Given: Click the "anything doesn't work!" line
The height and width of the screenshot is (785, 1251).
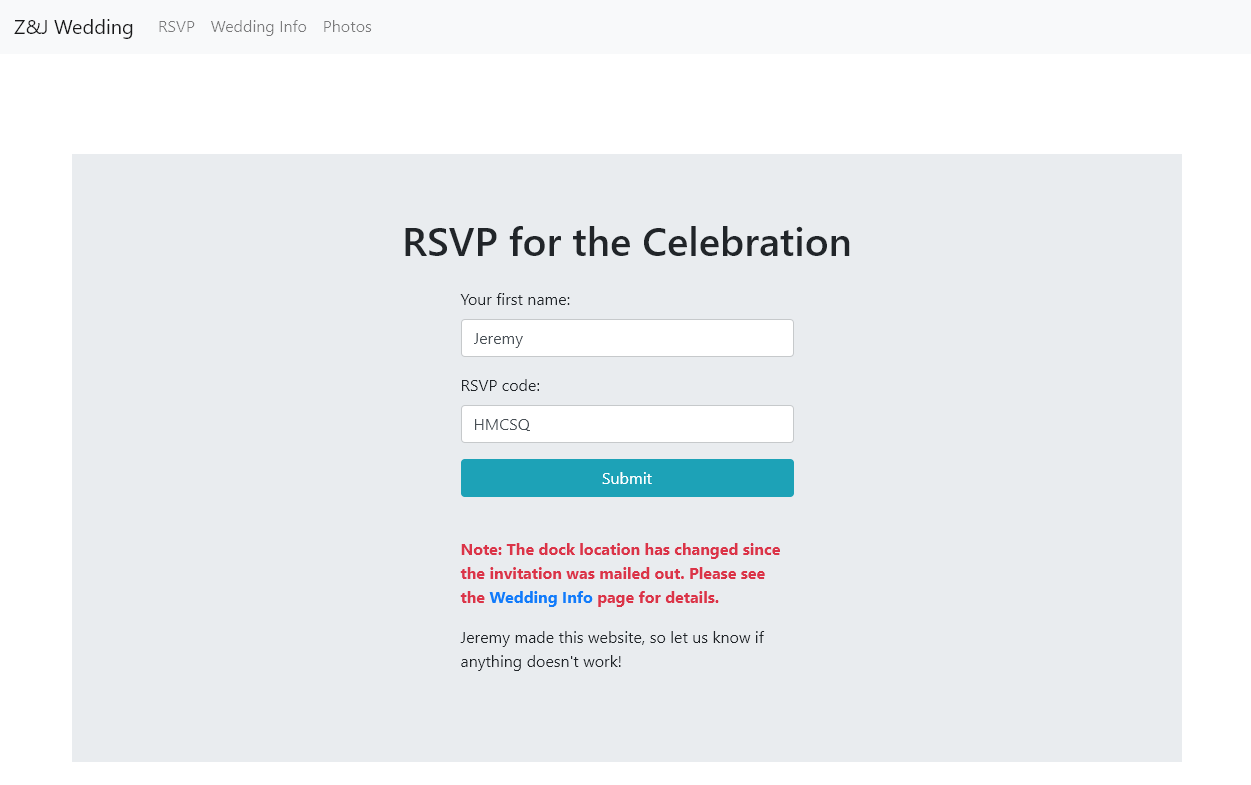Looking at the screenshot, I should click(x=540, y=662).
